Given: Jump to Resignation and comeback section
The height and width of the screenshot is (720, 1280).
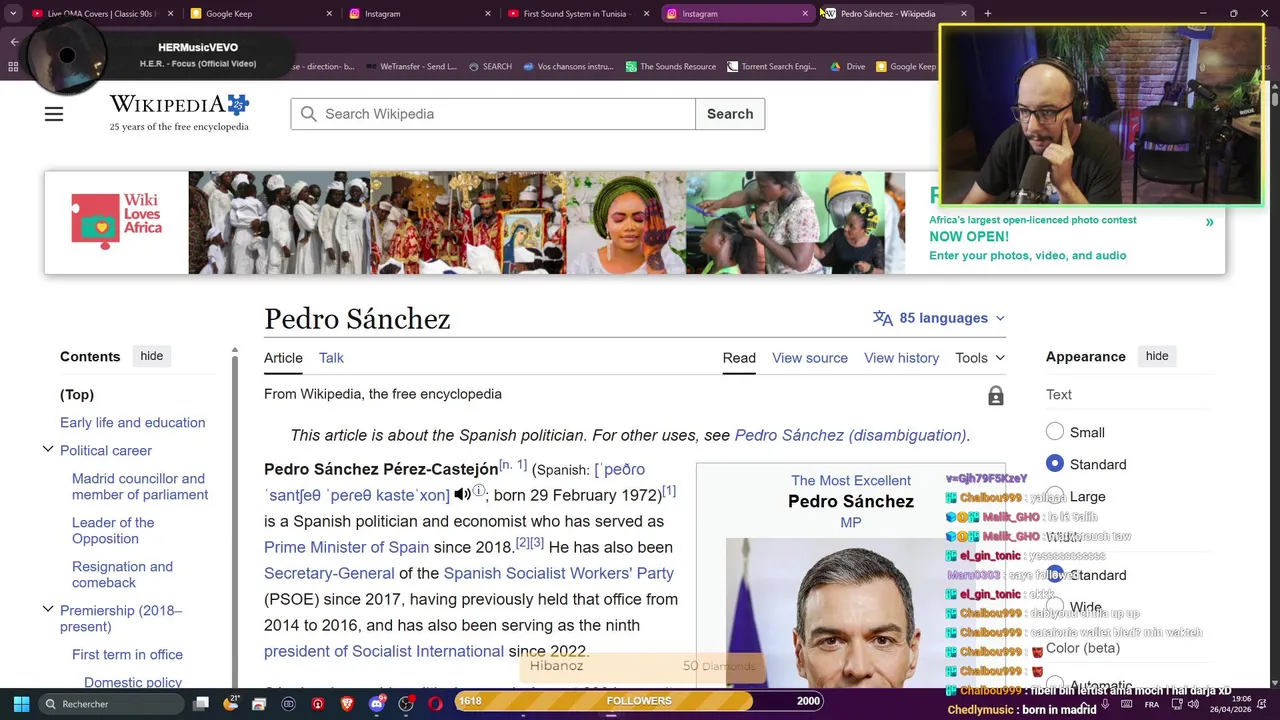Looking at the screenshot, I should [122, 574].
